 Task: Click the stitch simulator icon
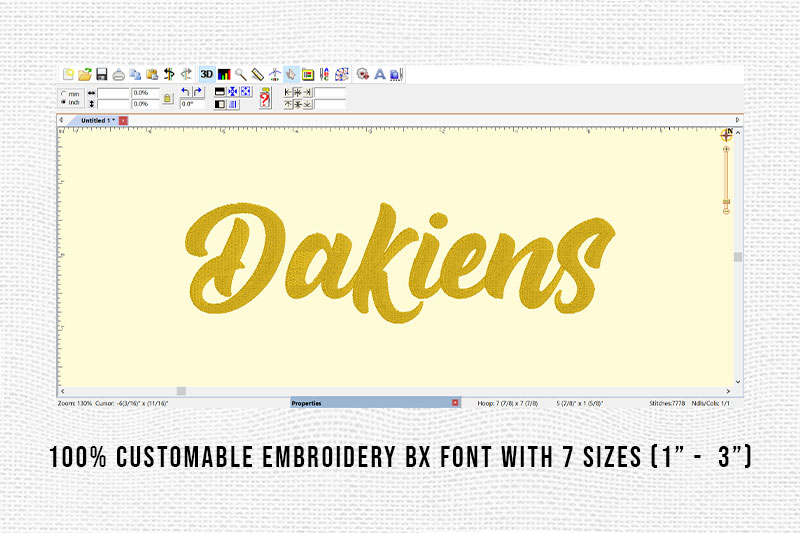tap(342, 74)
